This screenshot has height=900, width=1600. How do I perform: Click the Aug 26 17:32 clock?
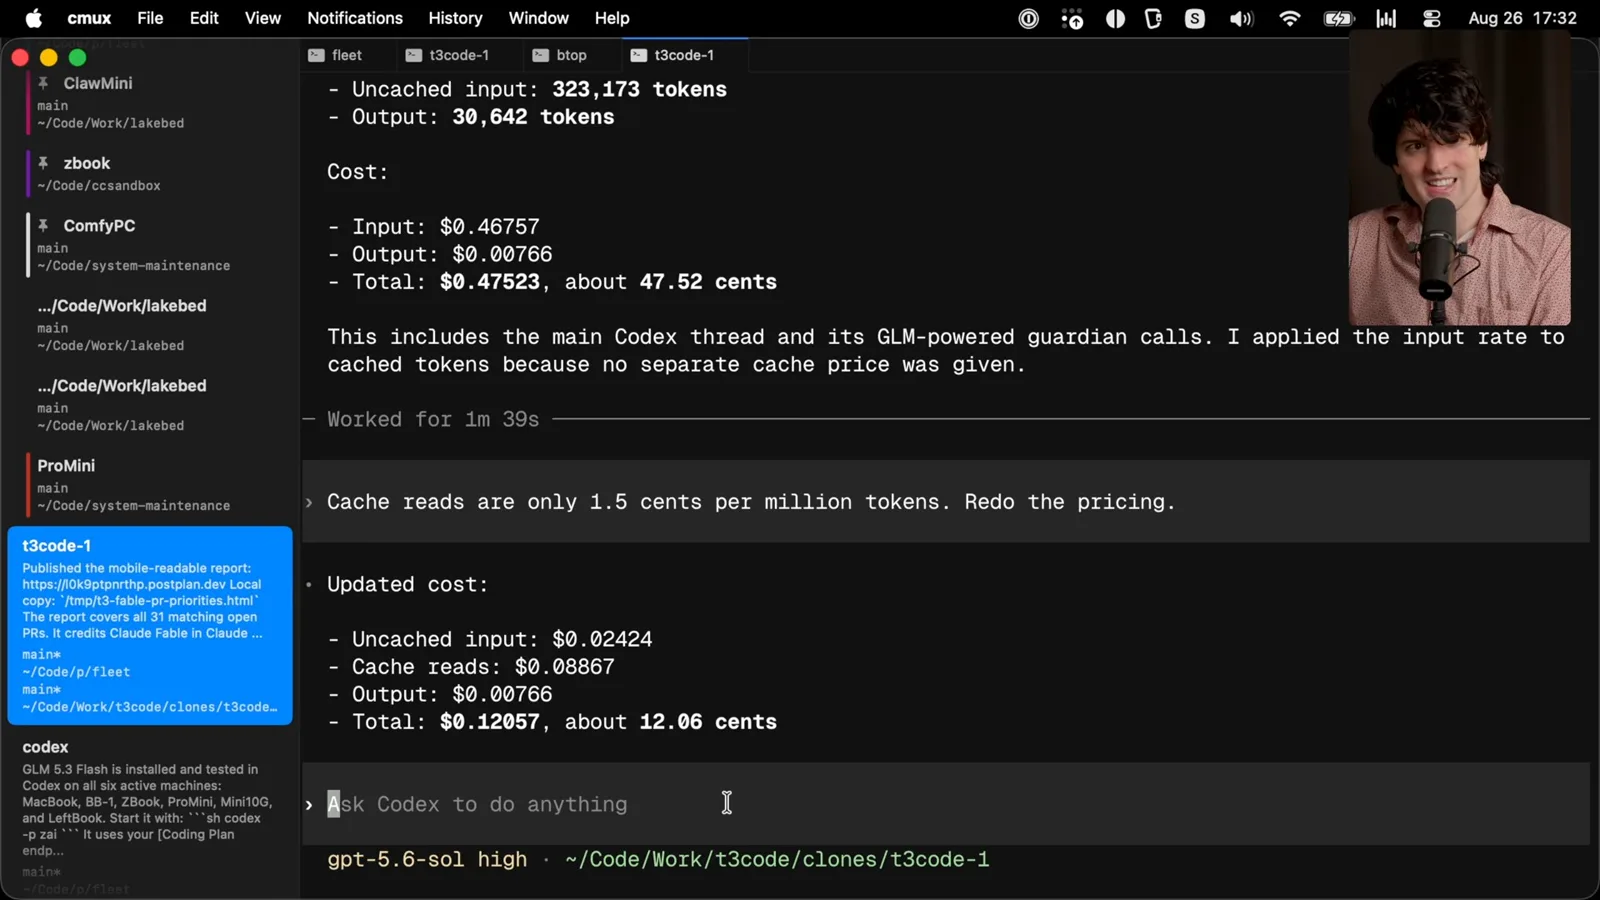pos(1522,18)
